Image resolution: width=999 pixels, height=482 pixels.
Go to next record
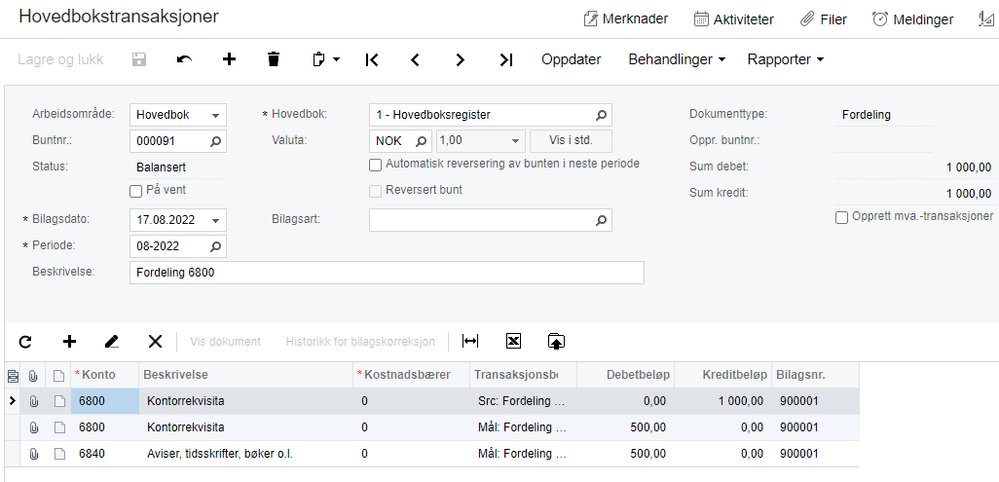(460, 59)
